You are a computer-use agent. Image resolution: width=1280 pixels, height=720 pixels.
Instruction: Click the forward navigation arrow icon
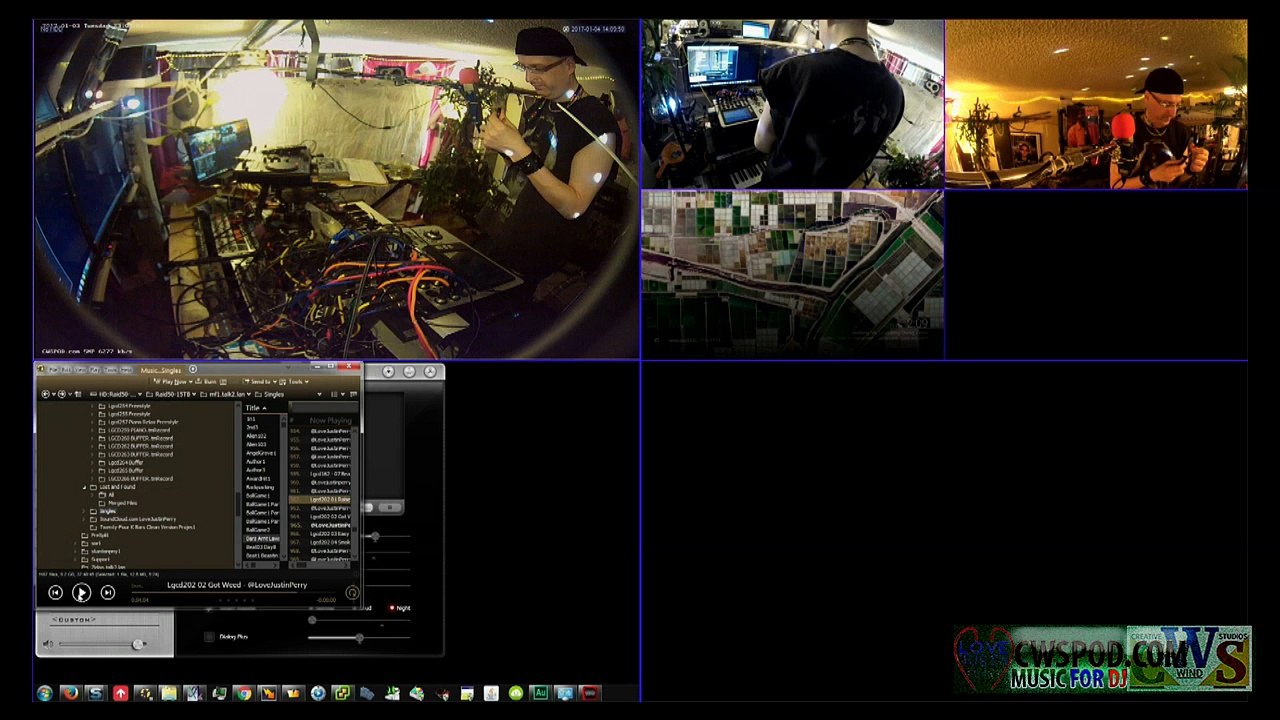[62, 394]
